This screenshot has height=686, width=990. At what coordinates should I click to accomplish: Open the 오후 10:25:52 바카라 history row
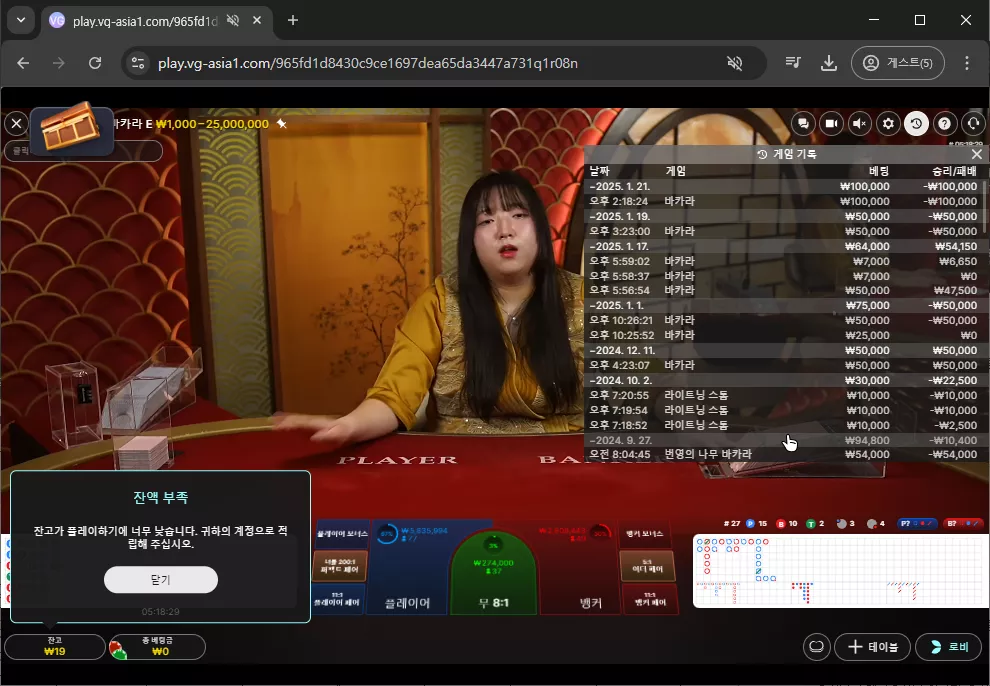783,335
